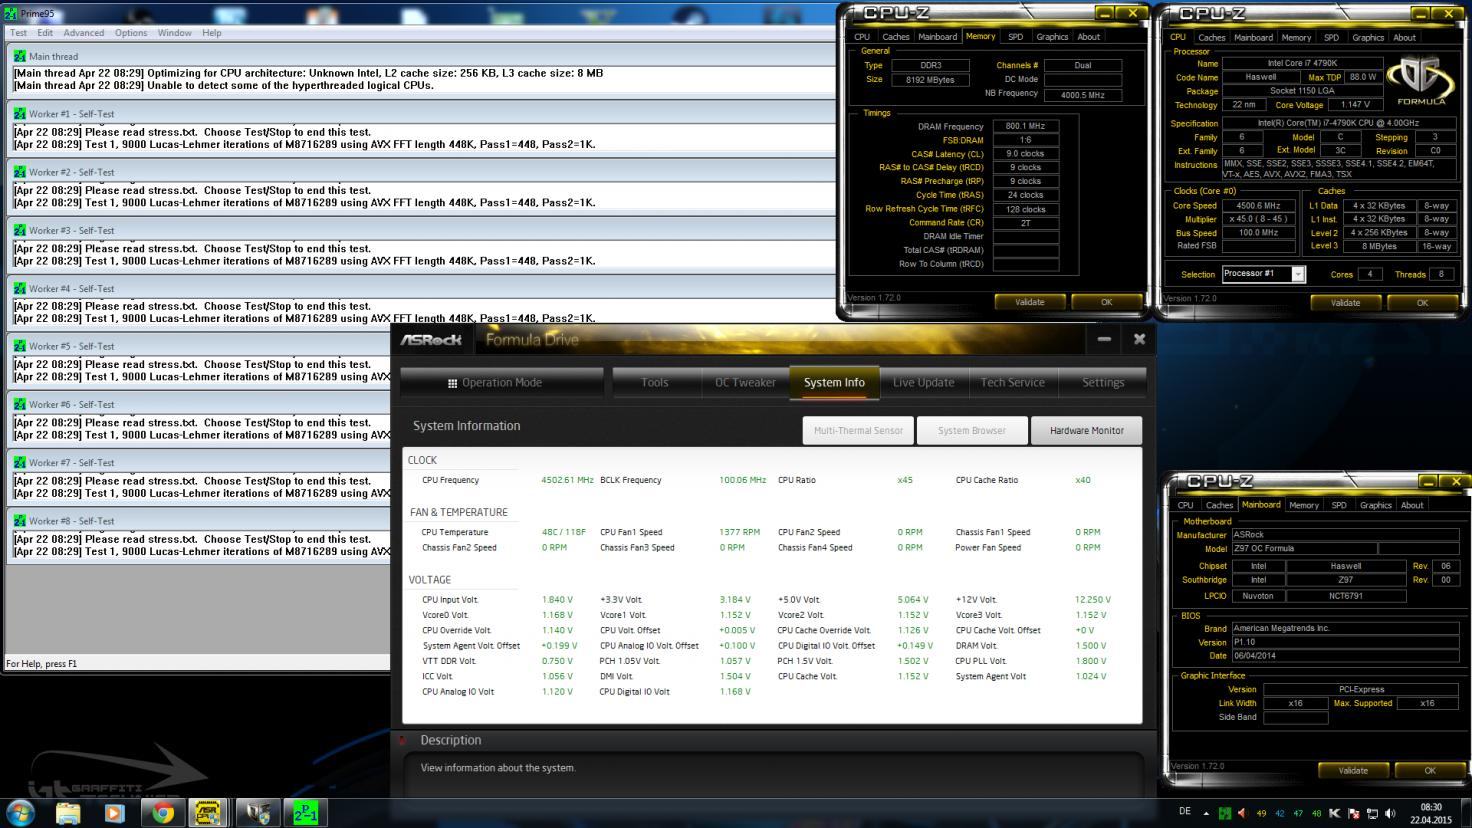Open the Graphics tab in CPU-Z Memory window
Image resolution: width=1472 pixels, height=828 pixels.
1052,37
